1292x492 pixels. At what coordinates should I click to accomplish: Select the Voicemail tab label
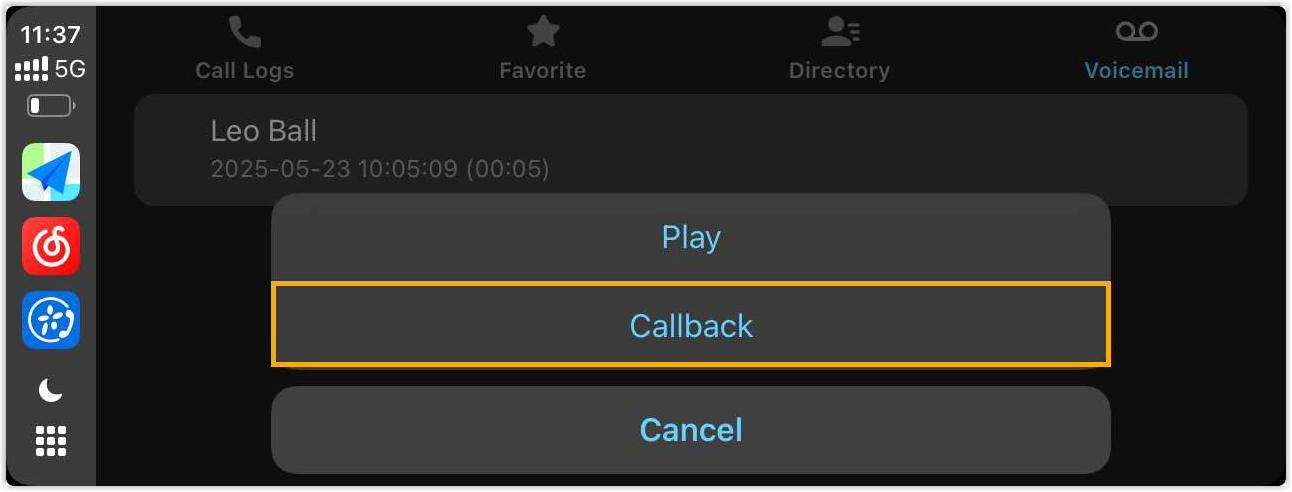click(x=1136, y=71)
